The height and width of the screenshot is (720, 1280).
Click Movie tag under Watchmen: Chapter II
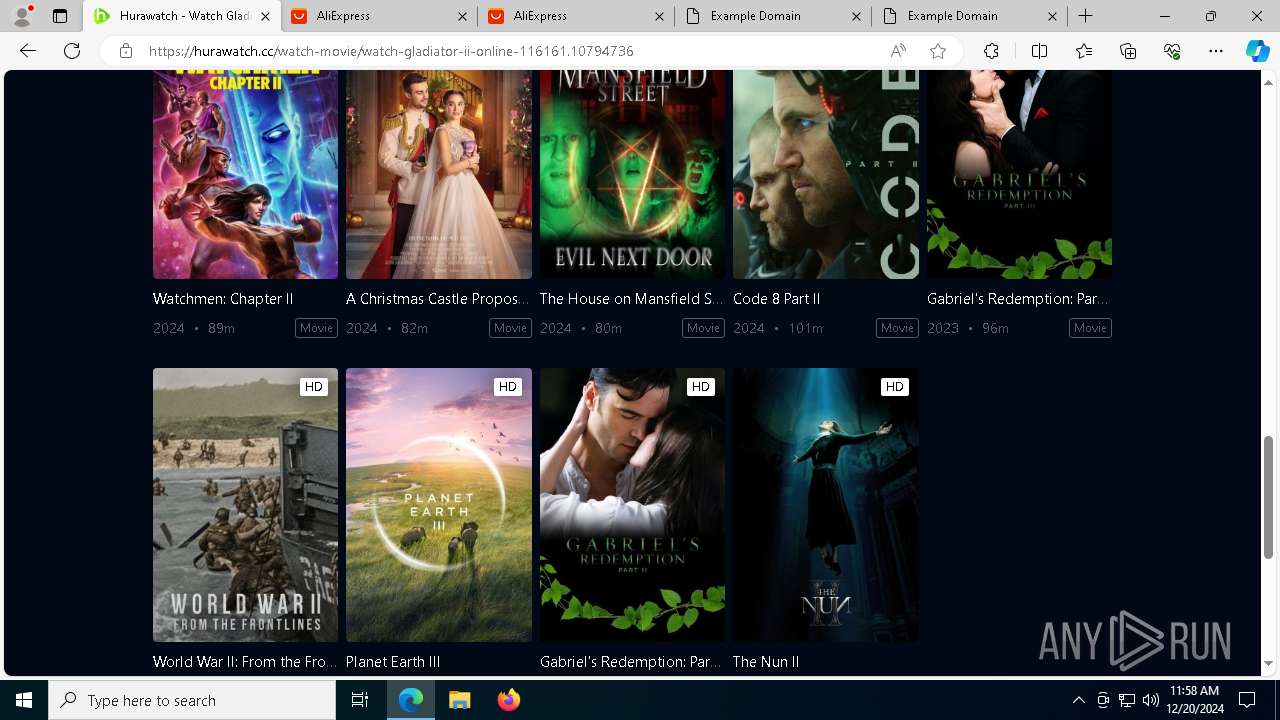coord(316,328)
